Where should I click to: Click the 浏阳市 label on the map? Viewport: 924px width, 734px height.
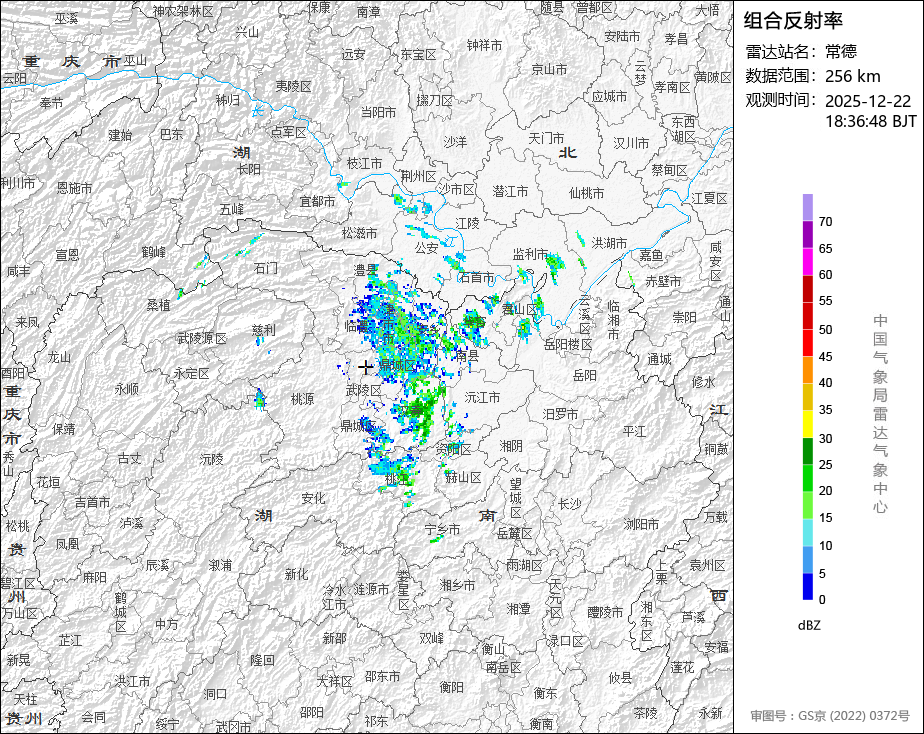[641, 524]
